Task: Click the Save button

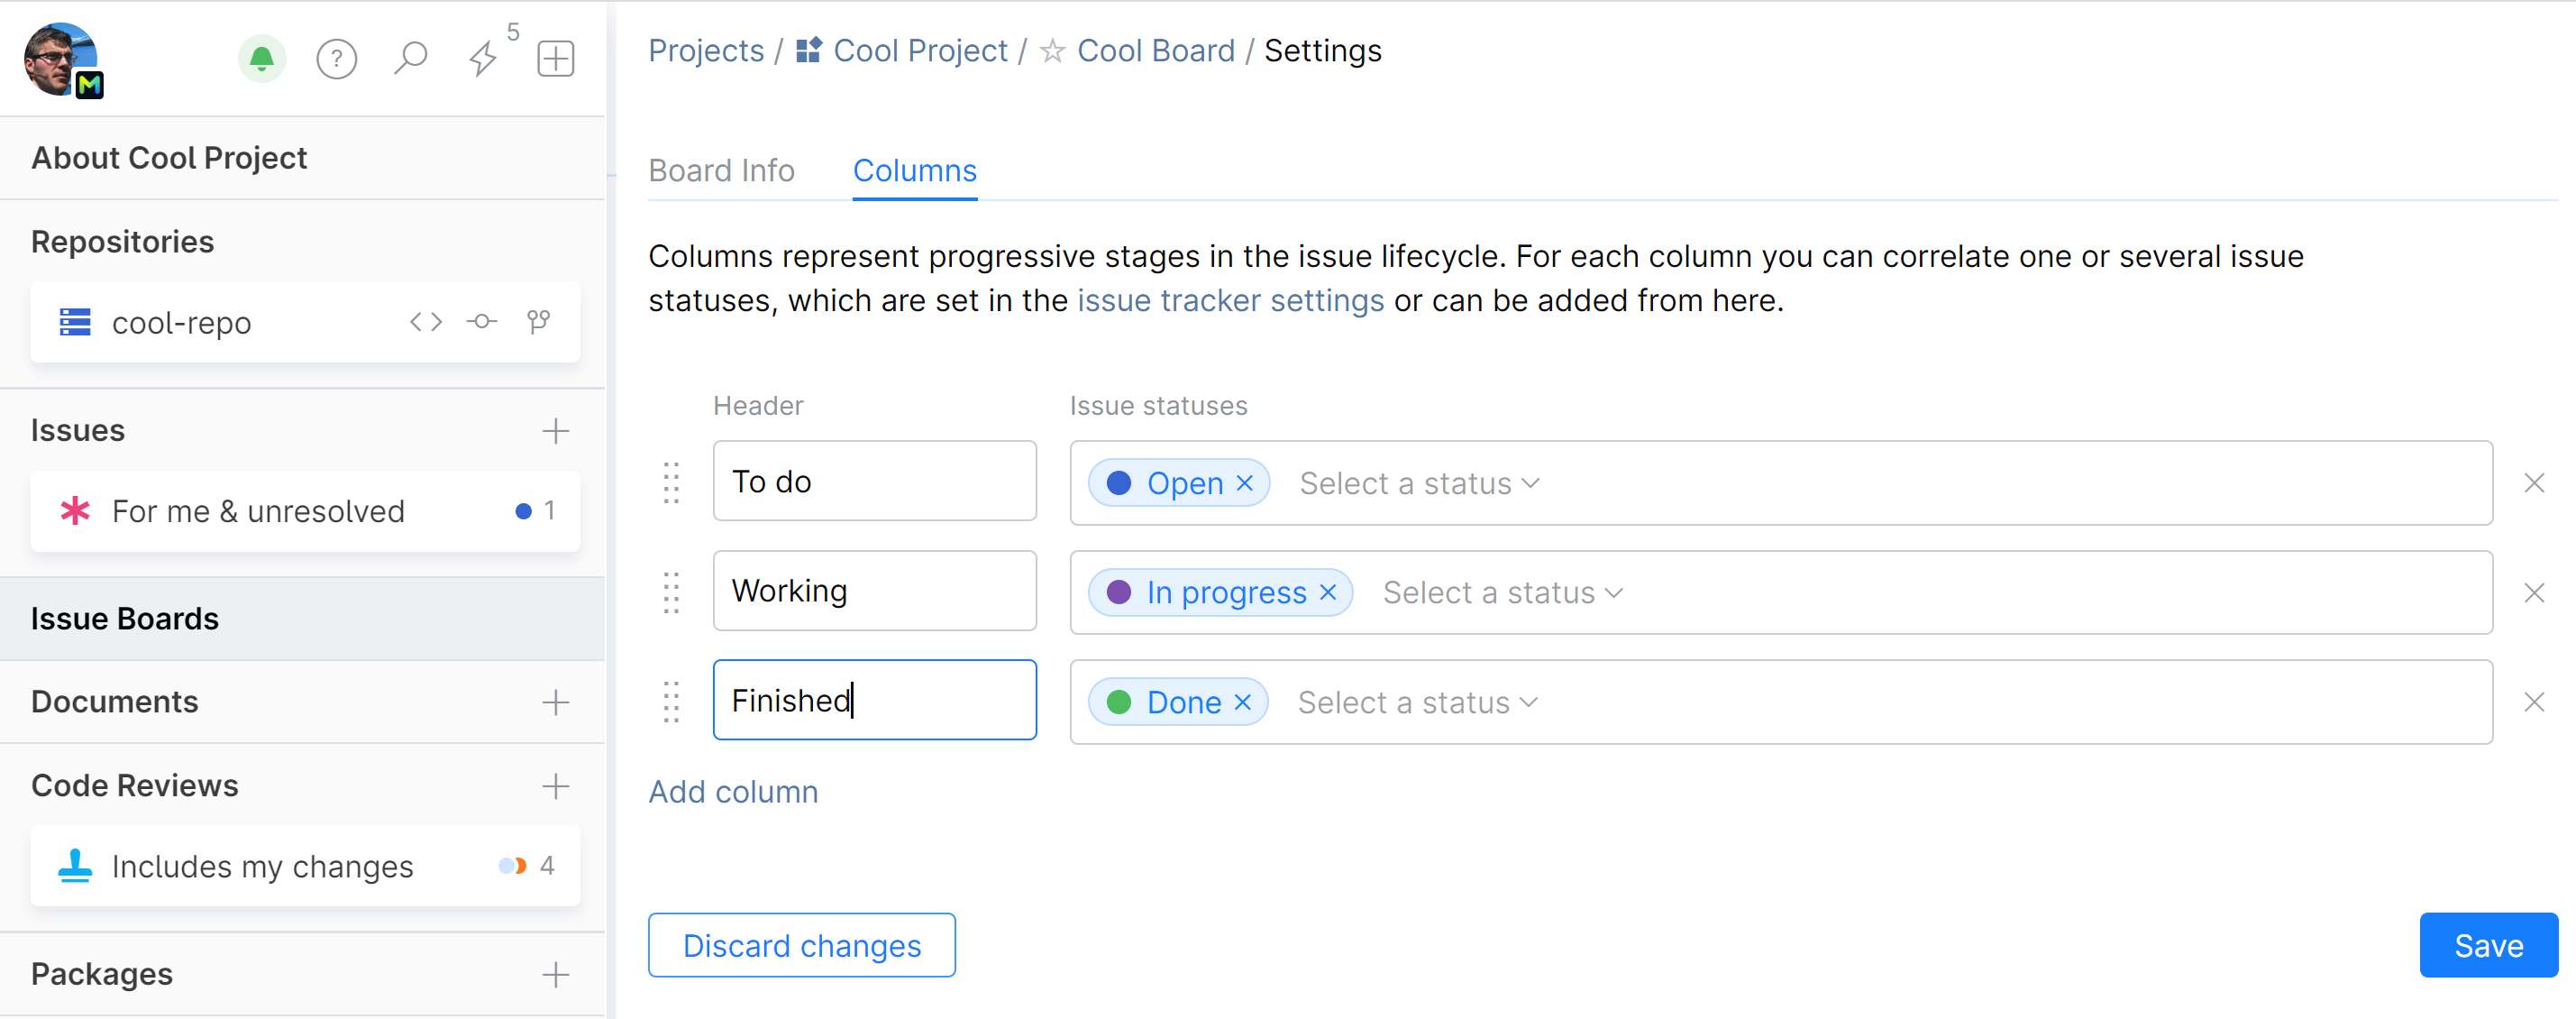Action: click(x=2487, y=945)
